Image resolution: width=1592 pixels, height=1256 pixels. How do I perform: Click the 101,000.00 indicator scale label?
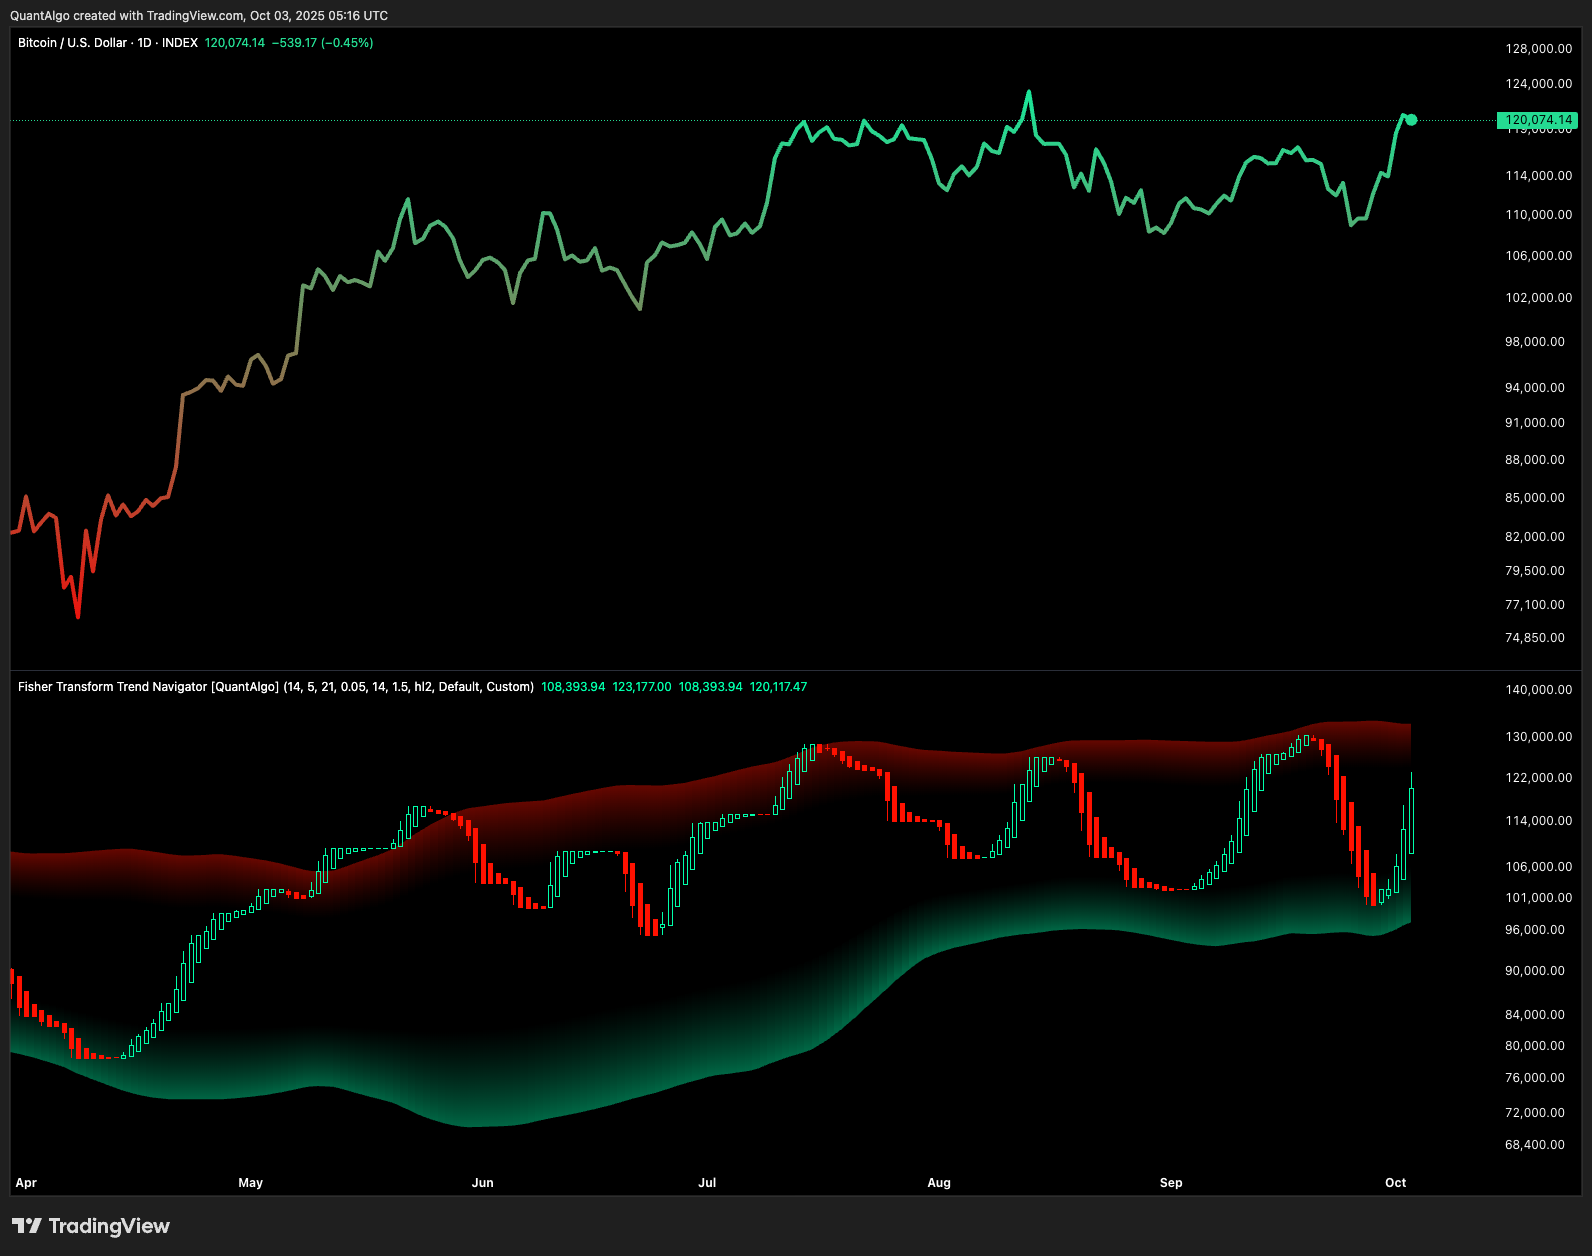1538,898
